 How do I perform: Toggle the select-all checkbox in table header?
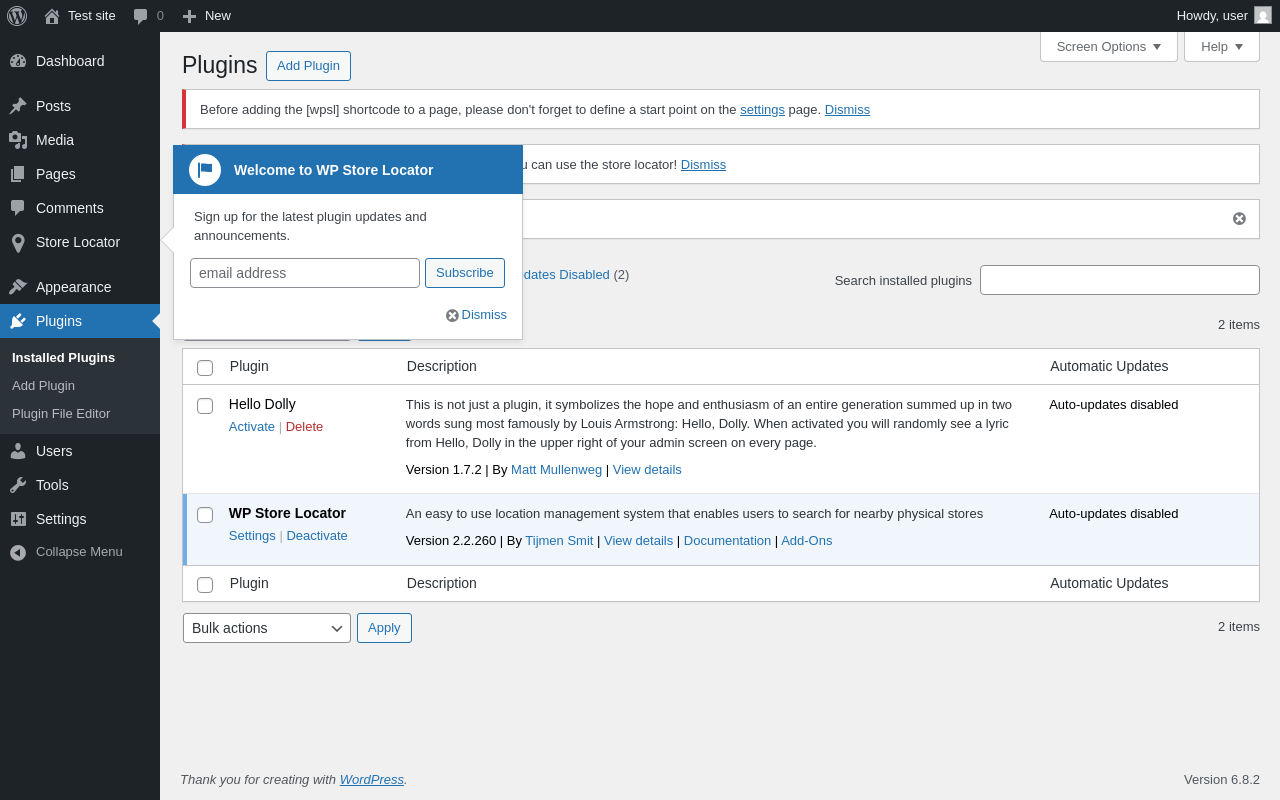[205, 368]
